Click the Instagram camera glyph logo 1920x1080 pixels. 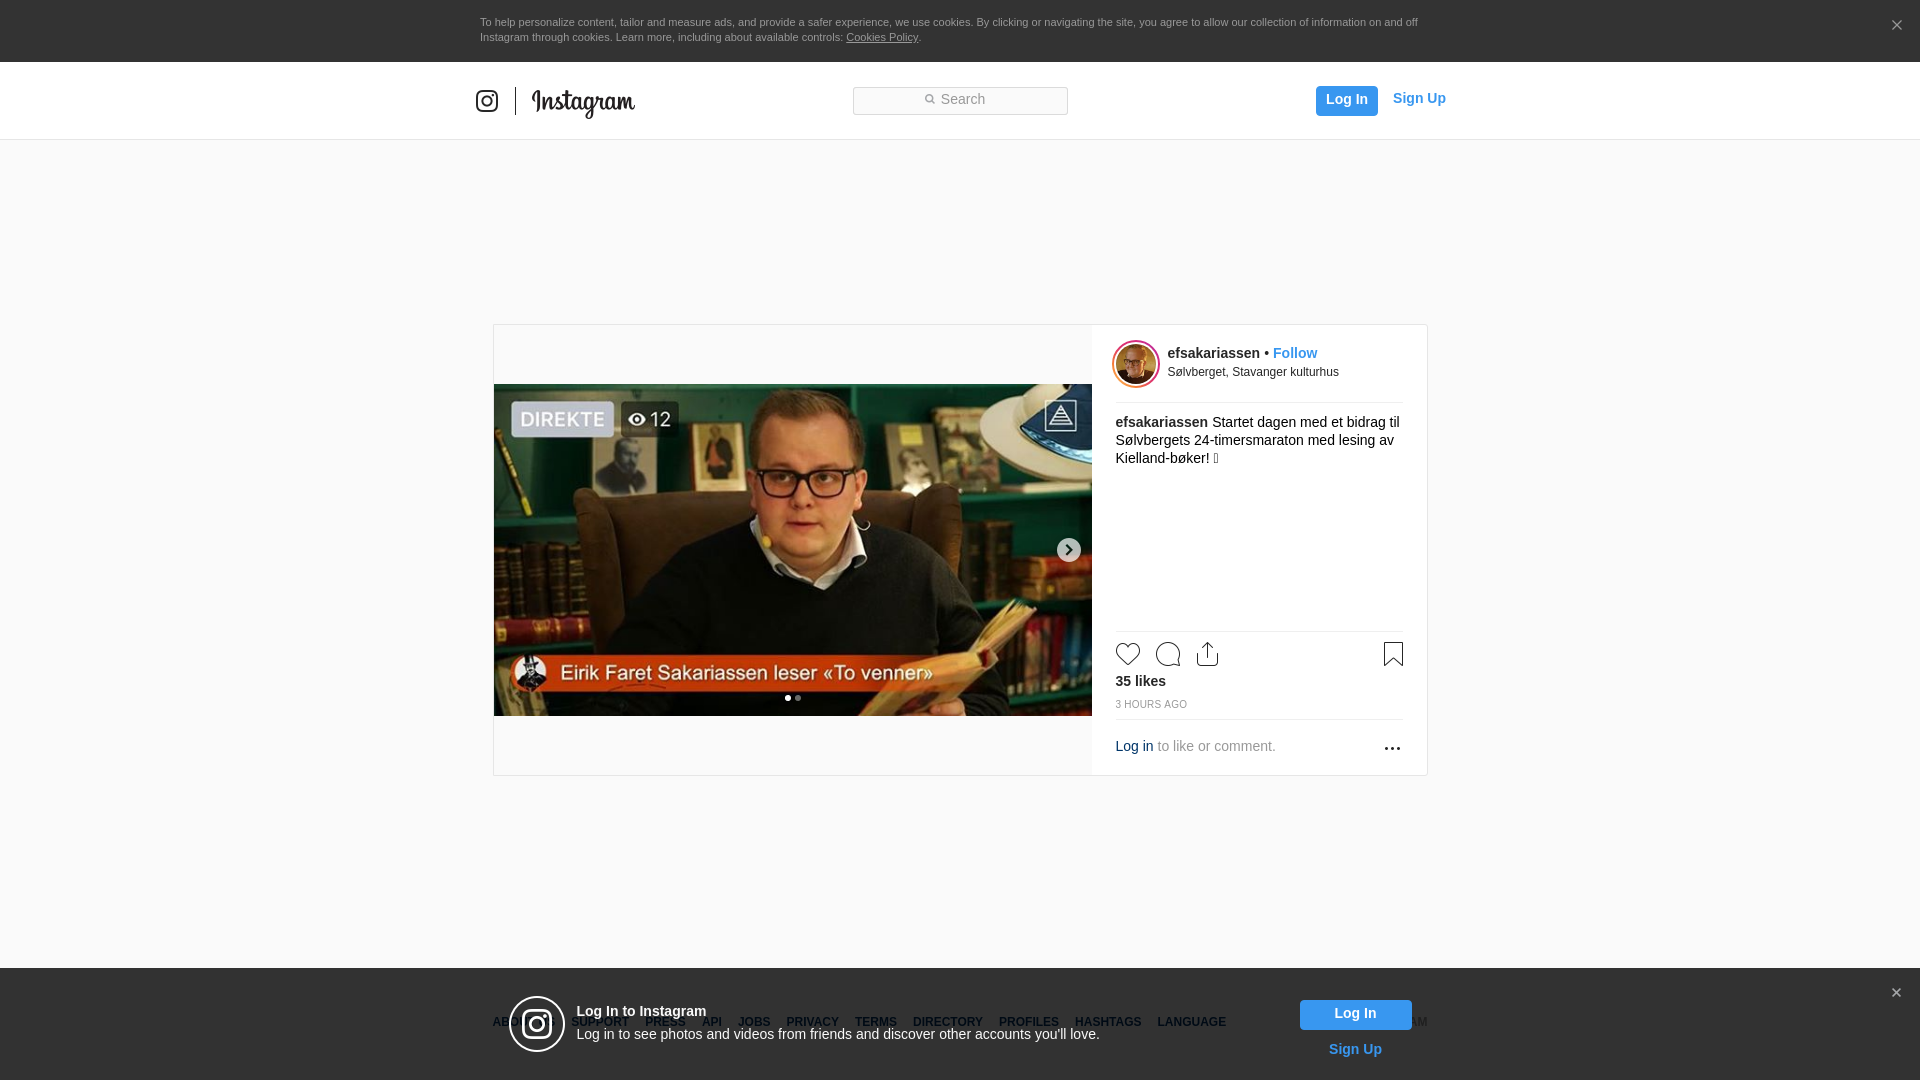(487, 101)
